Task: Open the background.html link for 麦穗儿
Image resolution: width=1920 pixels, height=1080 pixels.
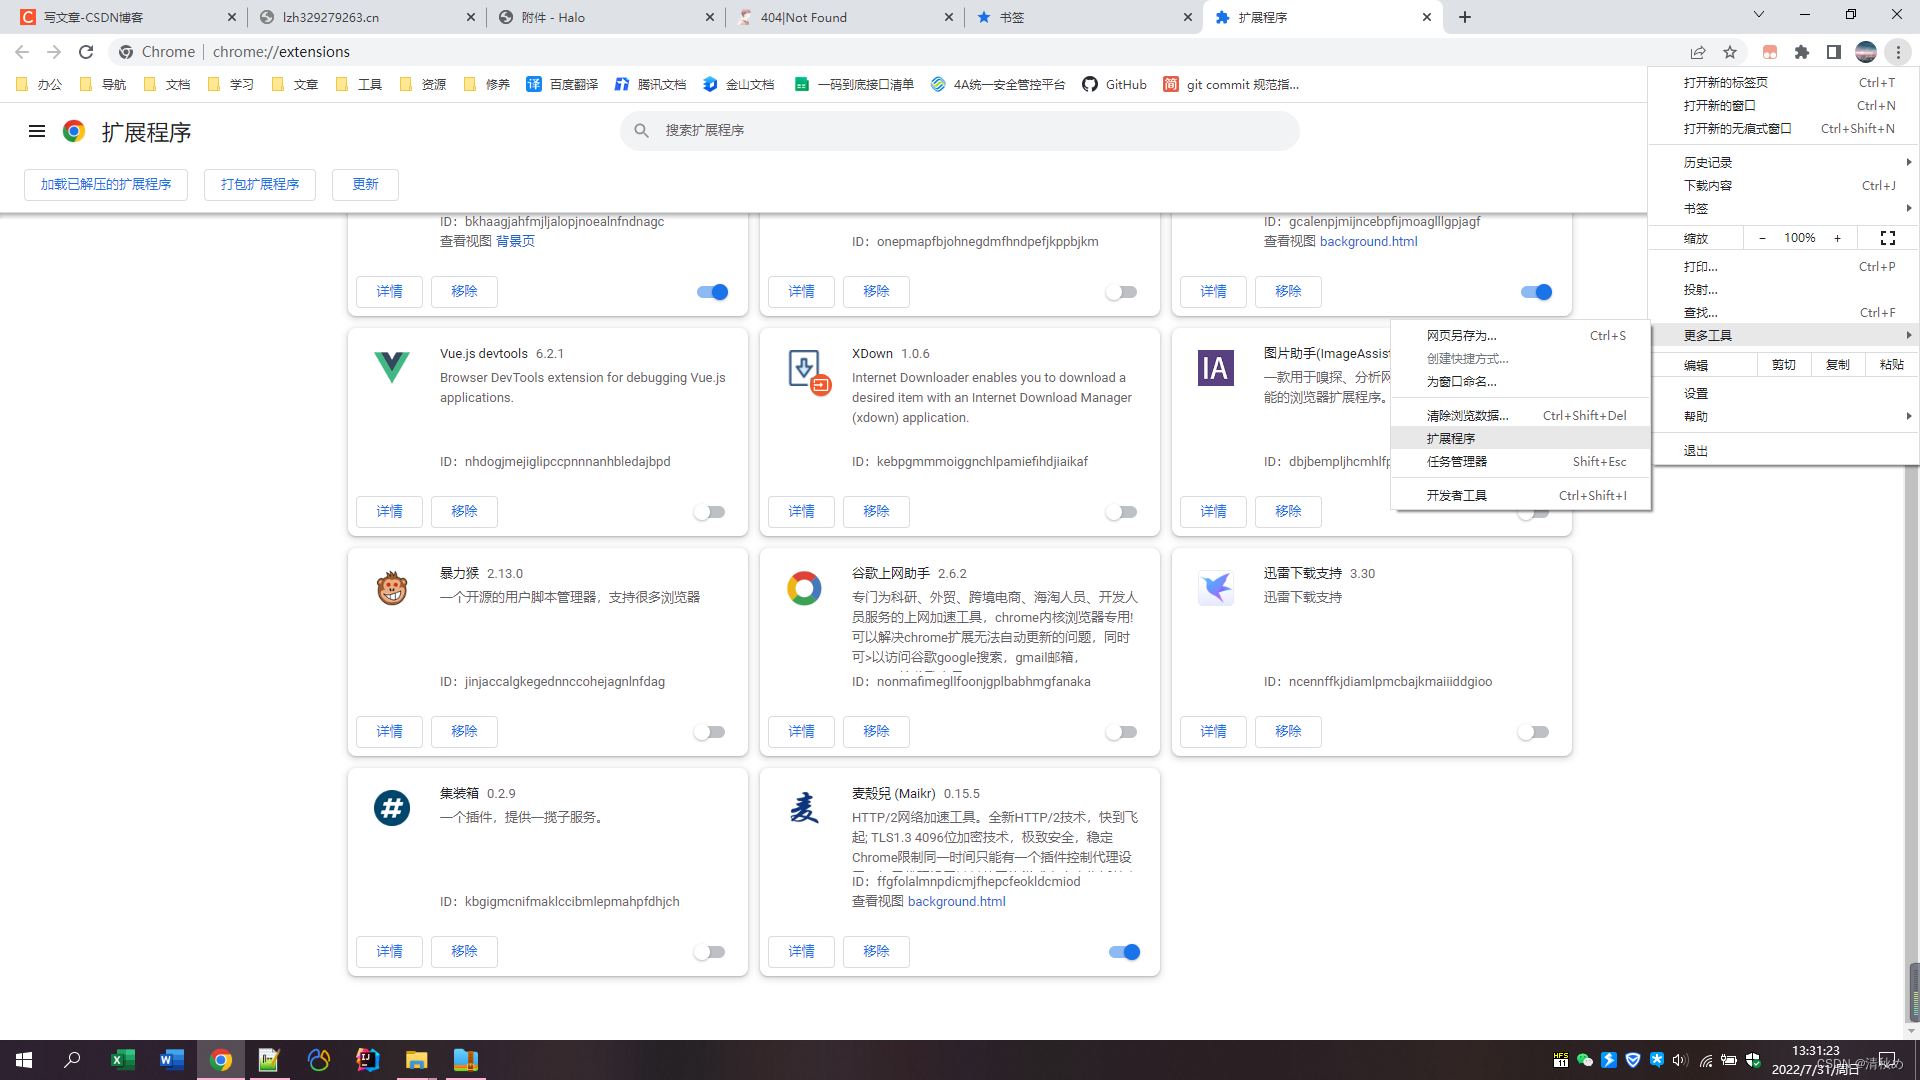Action: 956,901
